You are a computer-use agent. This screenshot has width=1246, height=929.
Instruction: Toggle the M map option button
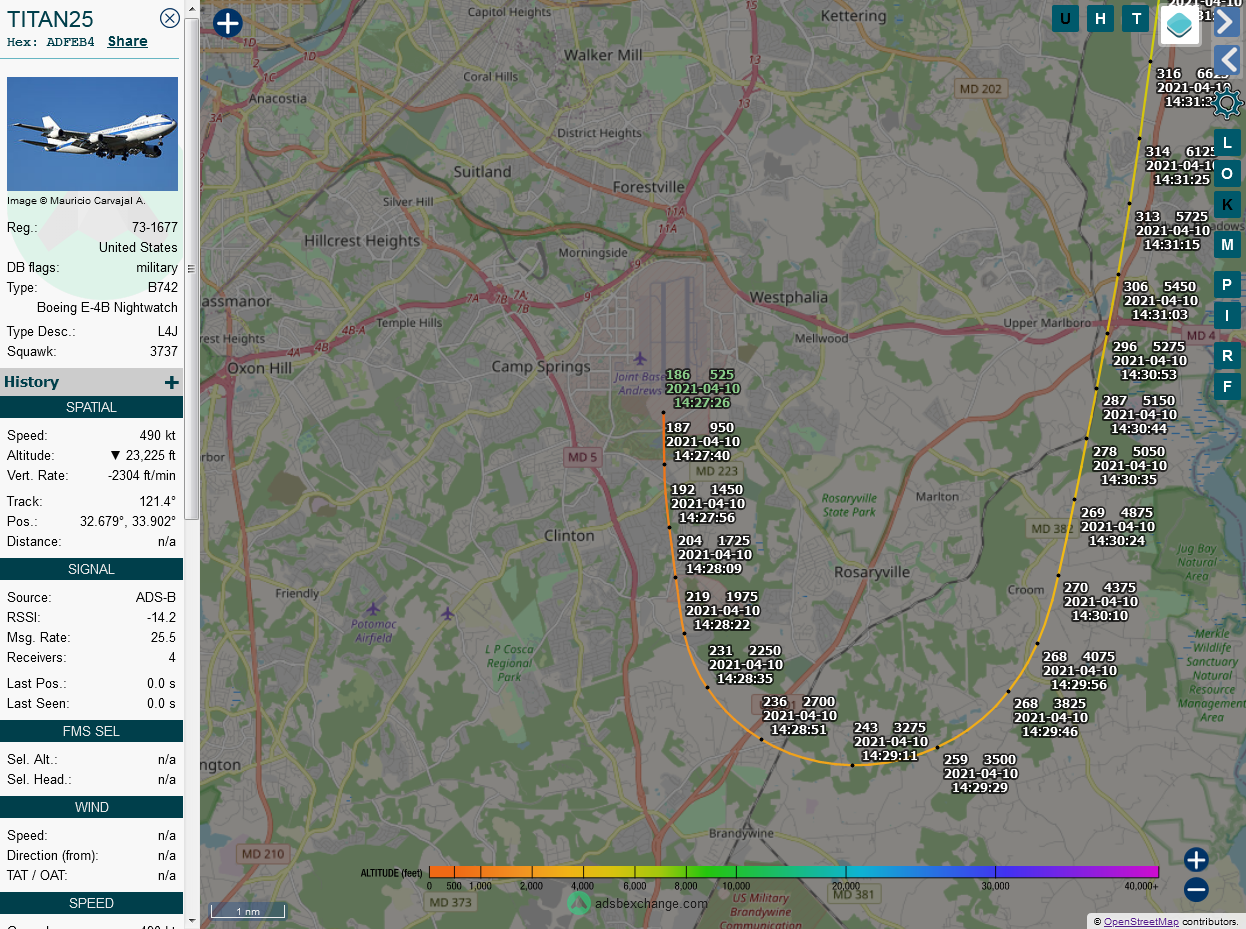pyautogui.click(x=1227, y=245)
